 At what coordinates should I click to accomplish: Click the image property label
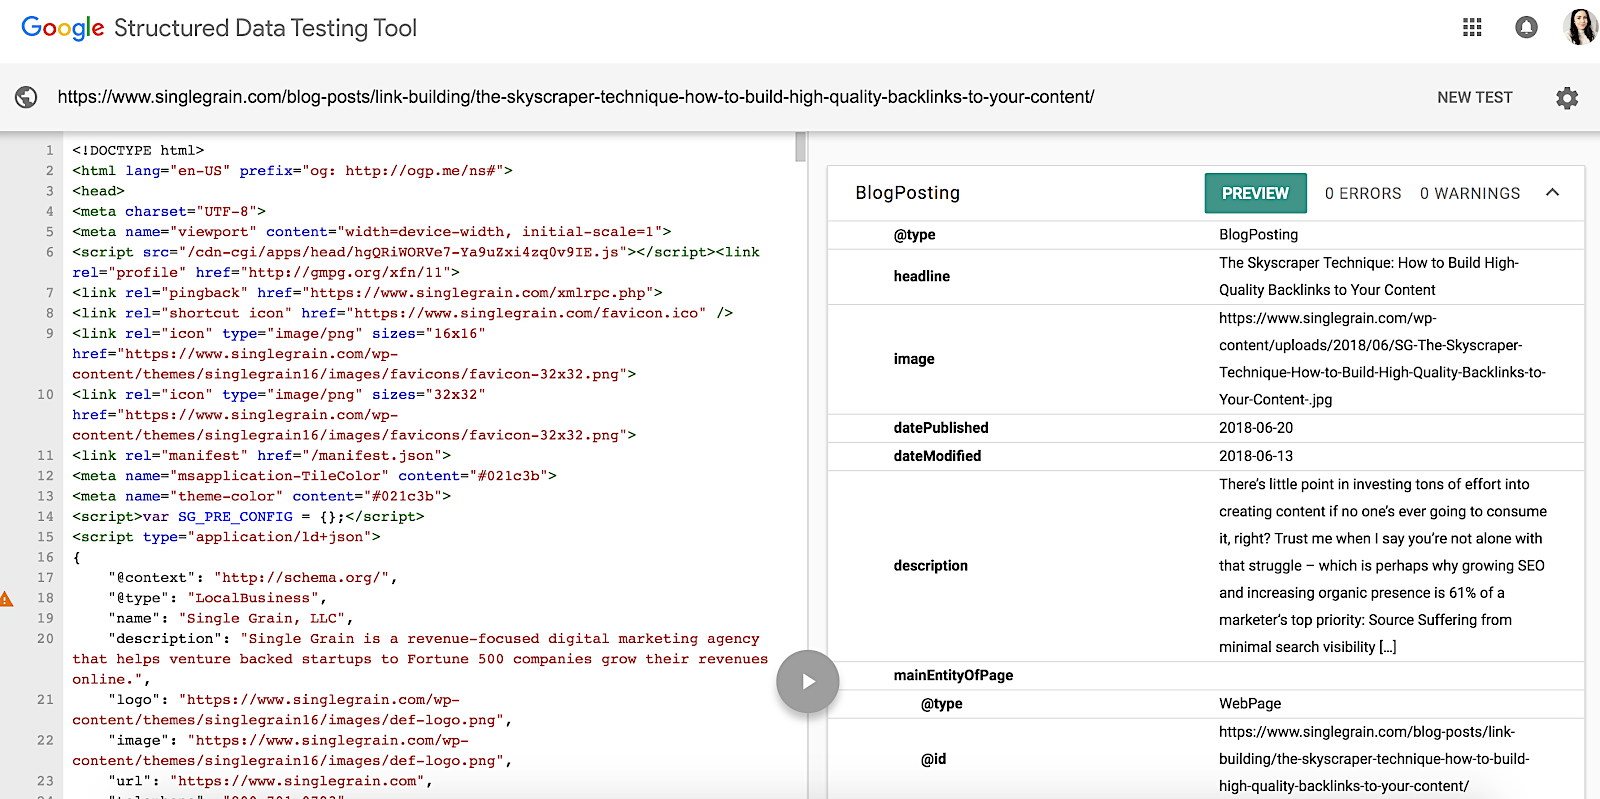tap(914, 359)
